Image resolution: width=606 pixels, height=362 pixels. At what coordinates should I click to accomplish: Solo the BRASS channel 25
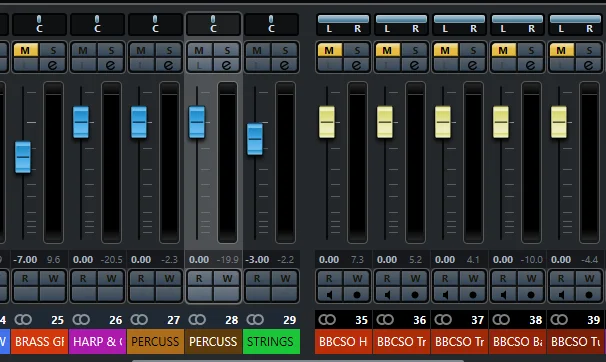[x=53, y=50]
